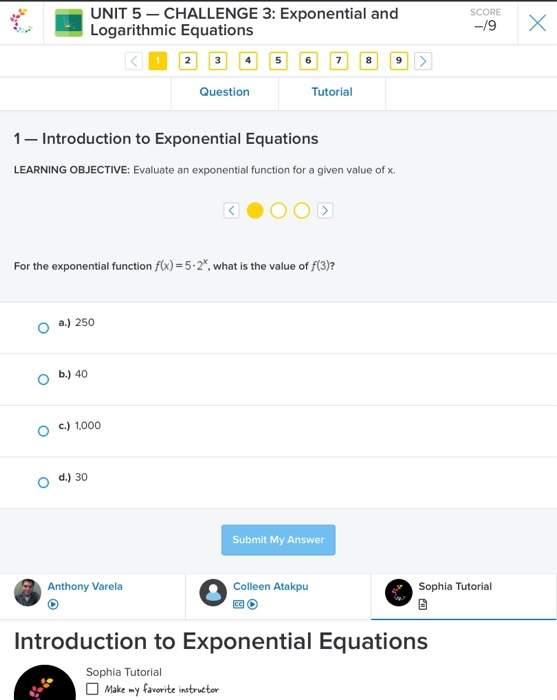Play Anthony Varela's video tutorial
This screenshot has width=557, height=700.
53,604
